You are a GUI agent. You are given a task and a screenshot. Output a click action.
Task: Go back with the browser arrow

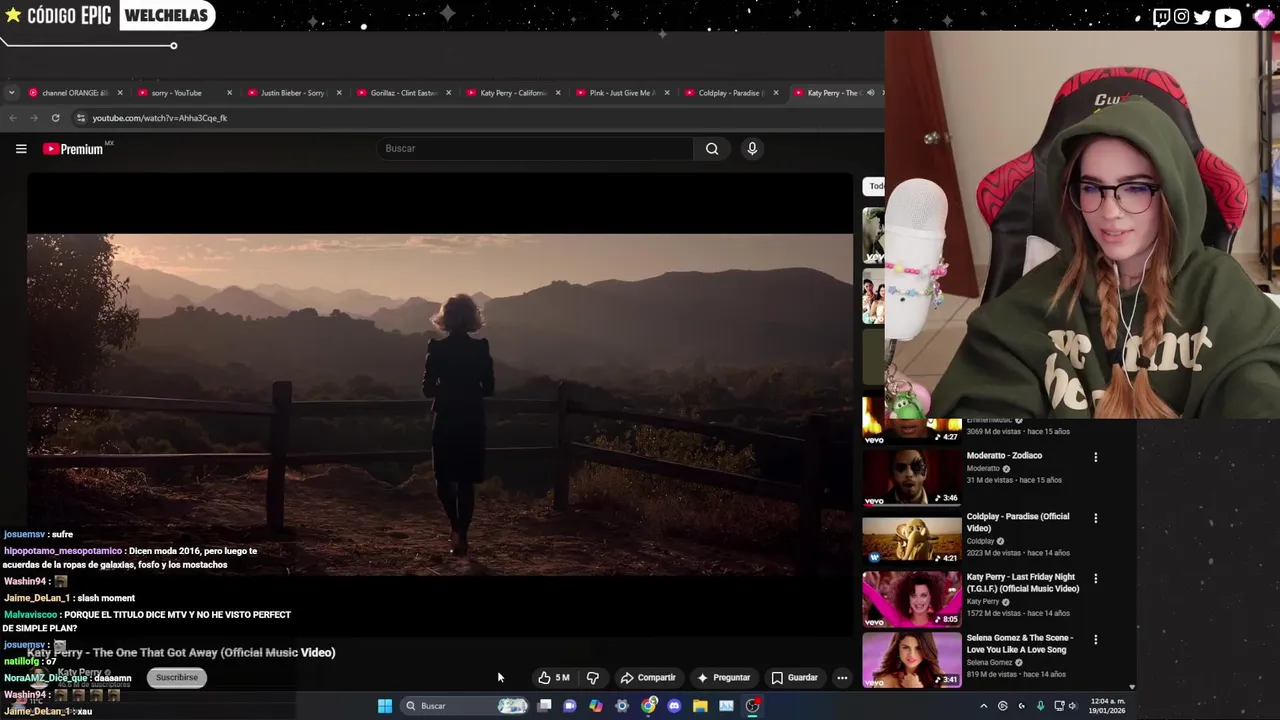tap(13, 118)
